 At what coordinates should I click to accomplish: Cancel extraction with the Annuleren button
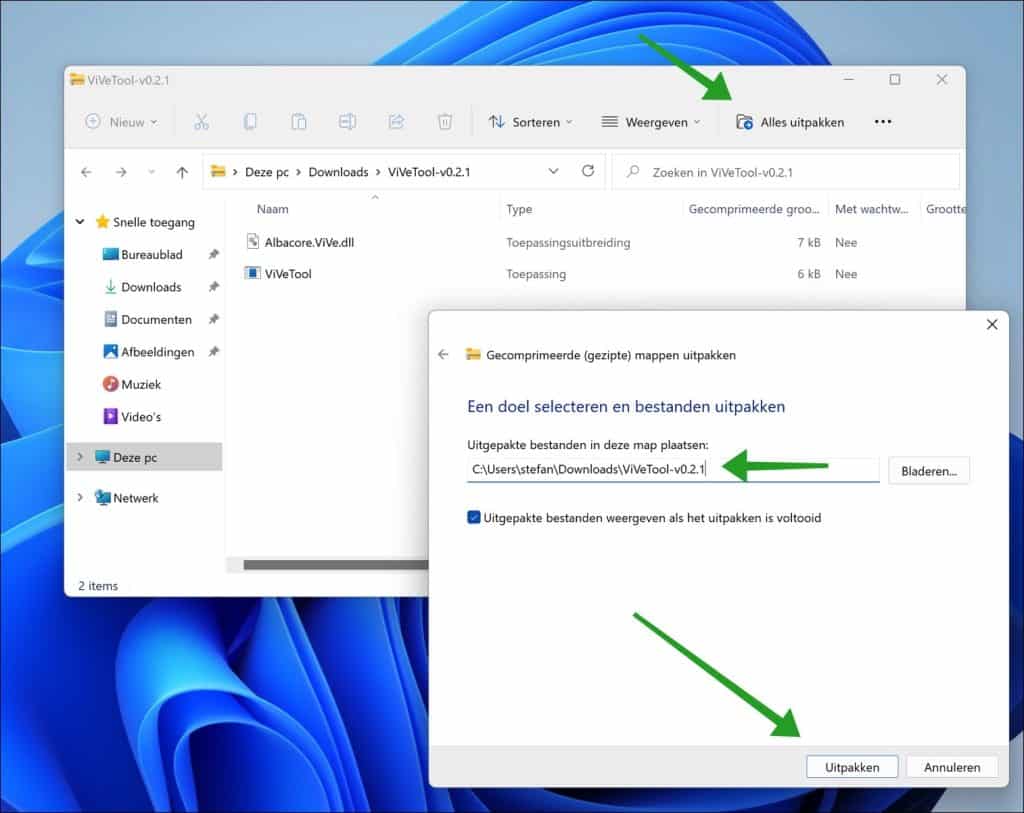tap(951, 766)
